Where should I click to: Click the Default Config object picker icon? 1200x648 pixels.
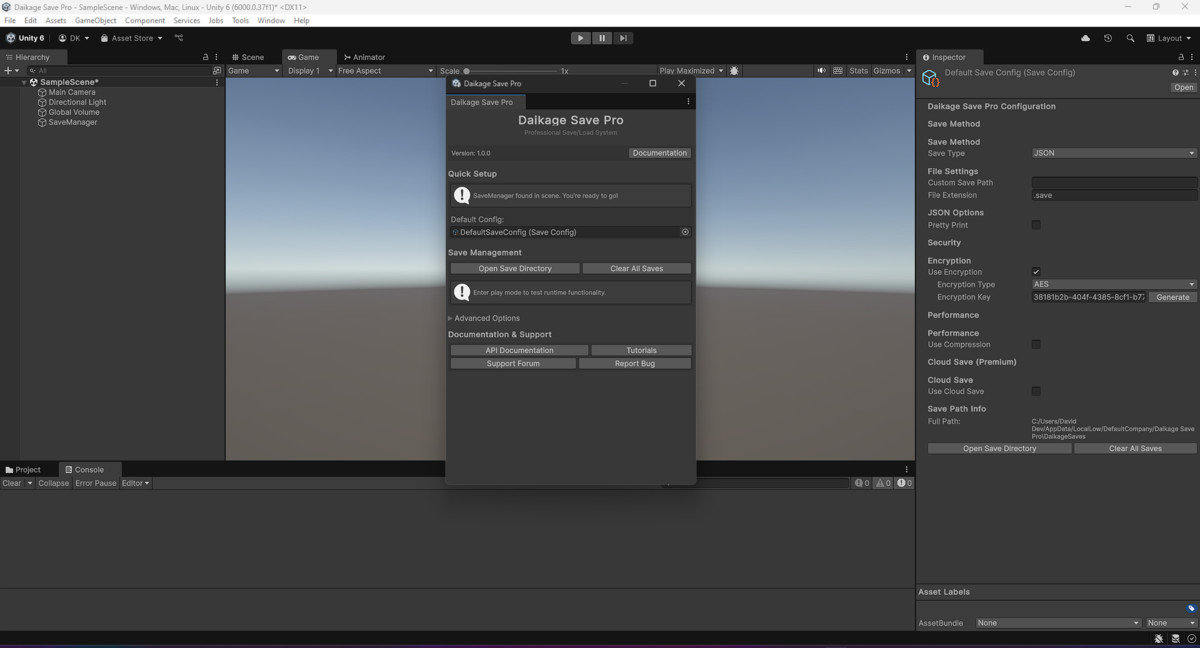(685, 232)
